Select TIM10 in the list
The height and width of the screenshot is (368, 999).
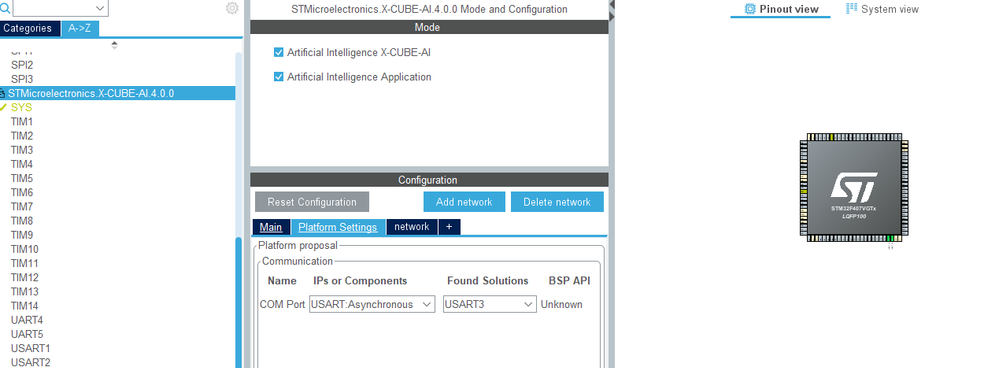[25, 249]
